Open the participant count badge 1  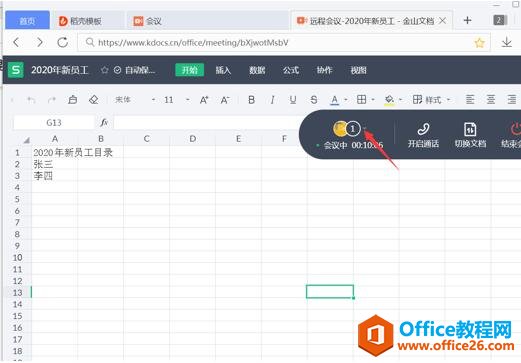[353, 129]
